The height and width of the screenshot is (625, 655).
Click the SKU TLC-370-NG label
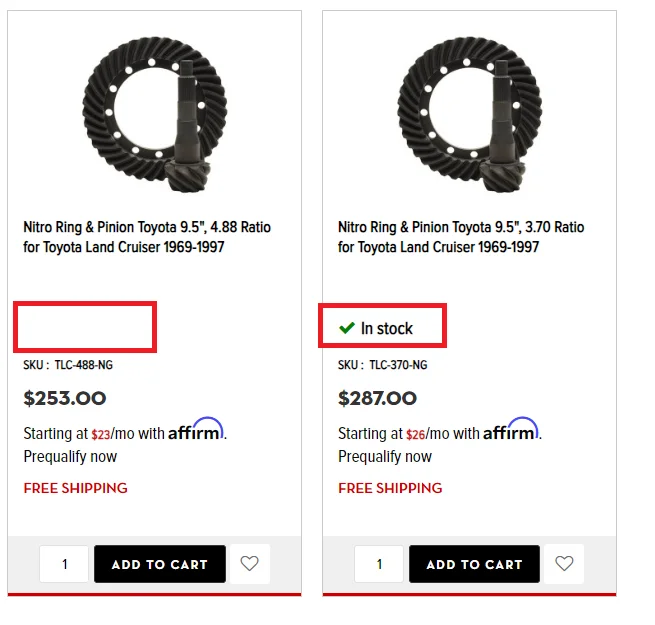(x=382, y=365)
